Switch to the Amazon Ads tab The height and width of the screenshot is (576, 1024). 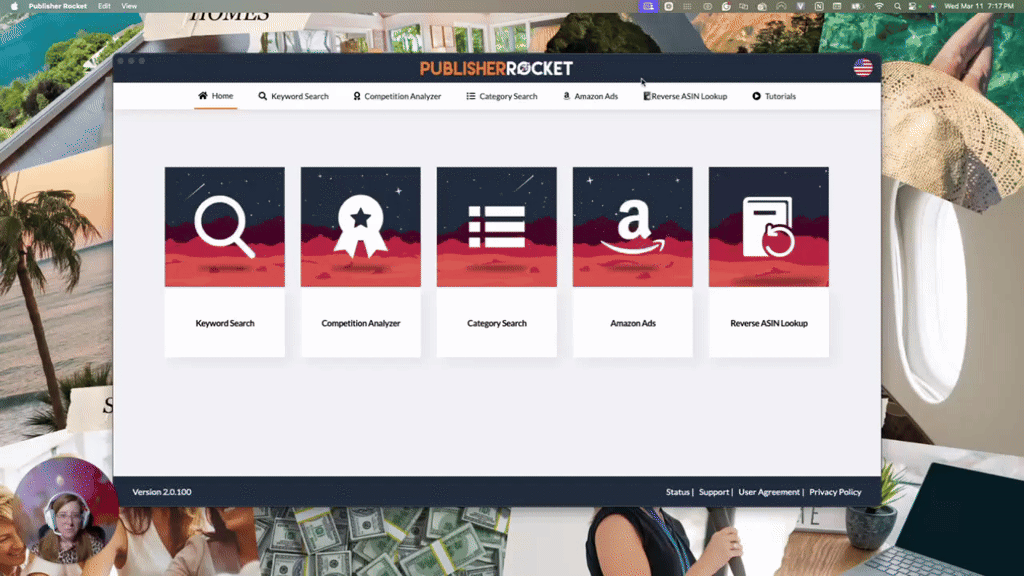point(590,96)
